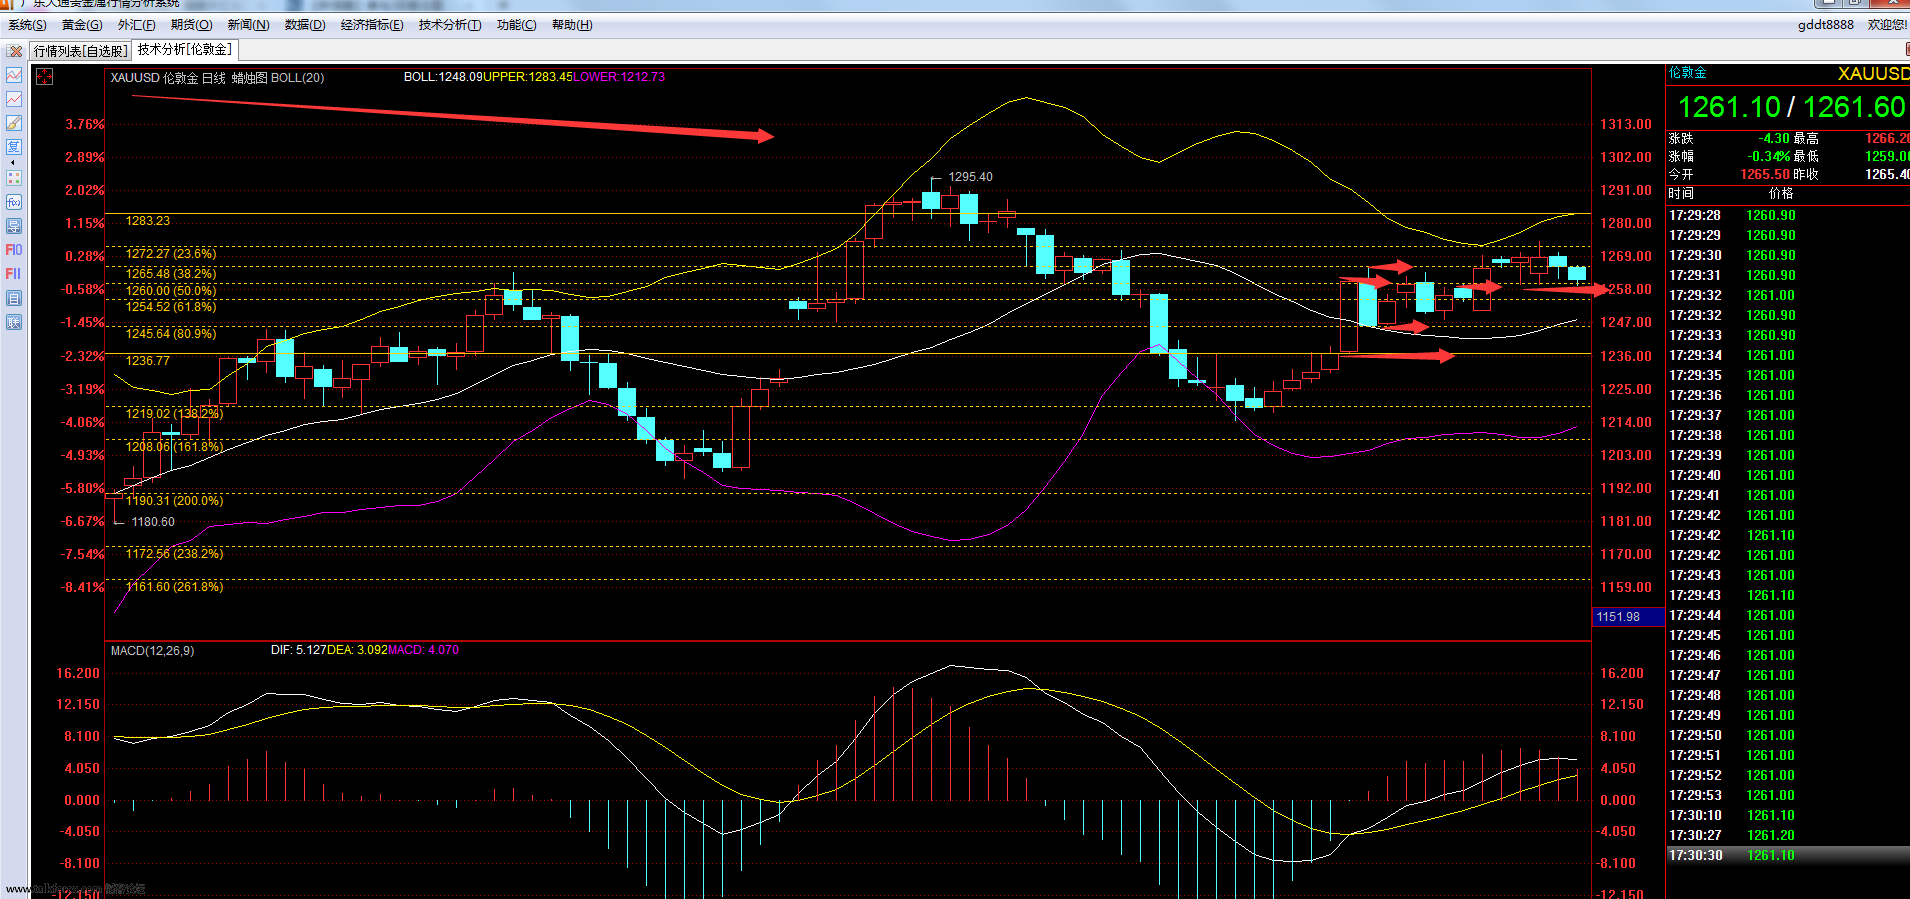Image resolution: width=1910 pixels, height=899 pixels.
Task: Click the gddt8888 username label
Action: pos(1825,25)
